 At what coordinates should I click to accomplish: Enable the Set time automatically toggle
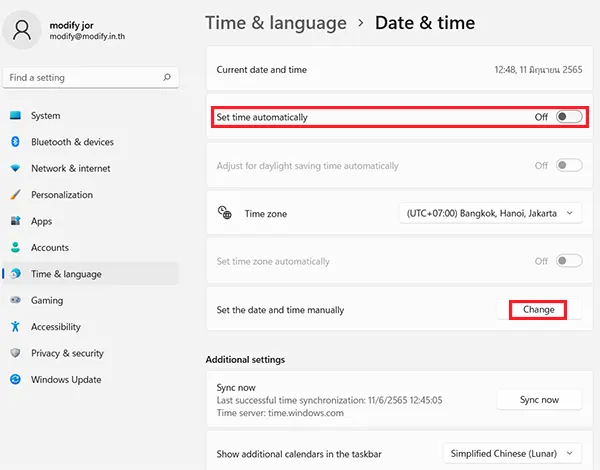[x=568, y=117]
